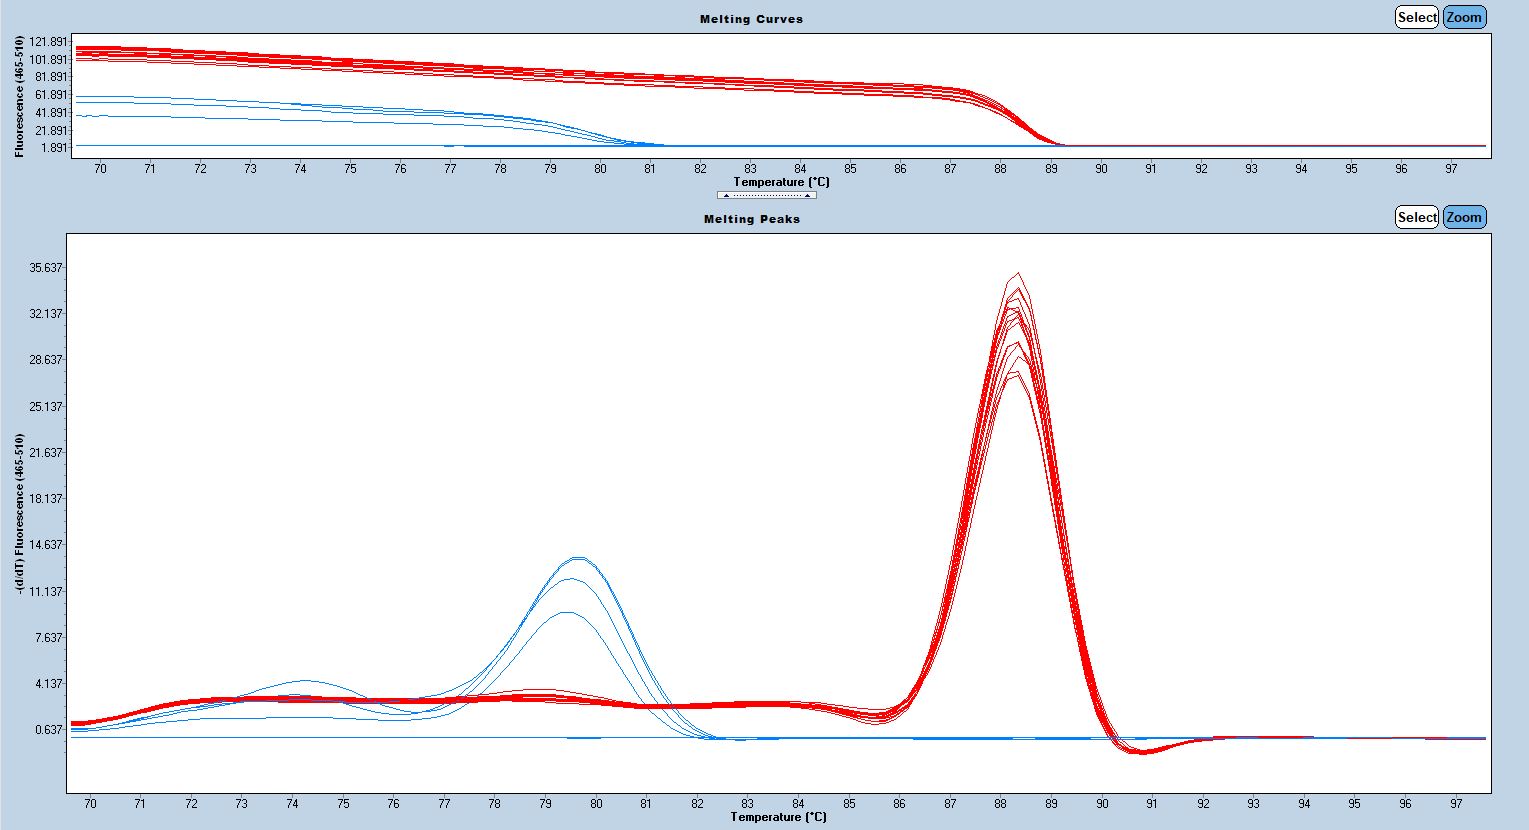Click dotted center of the splitter bar

767,195
